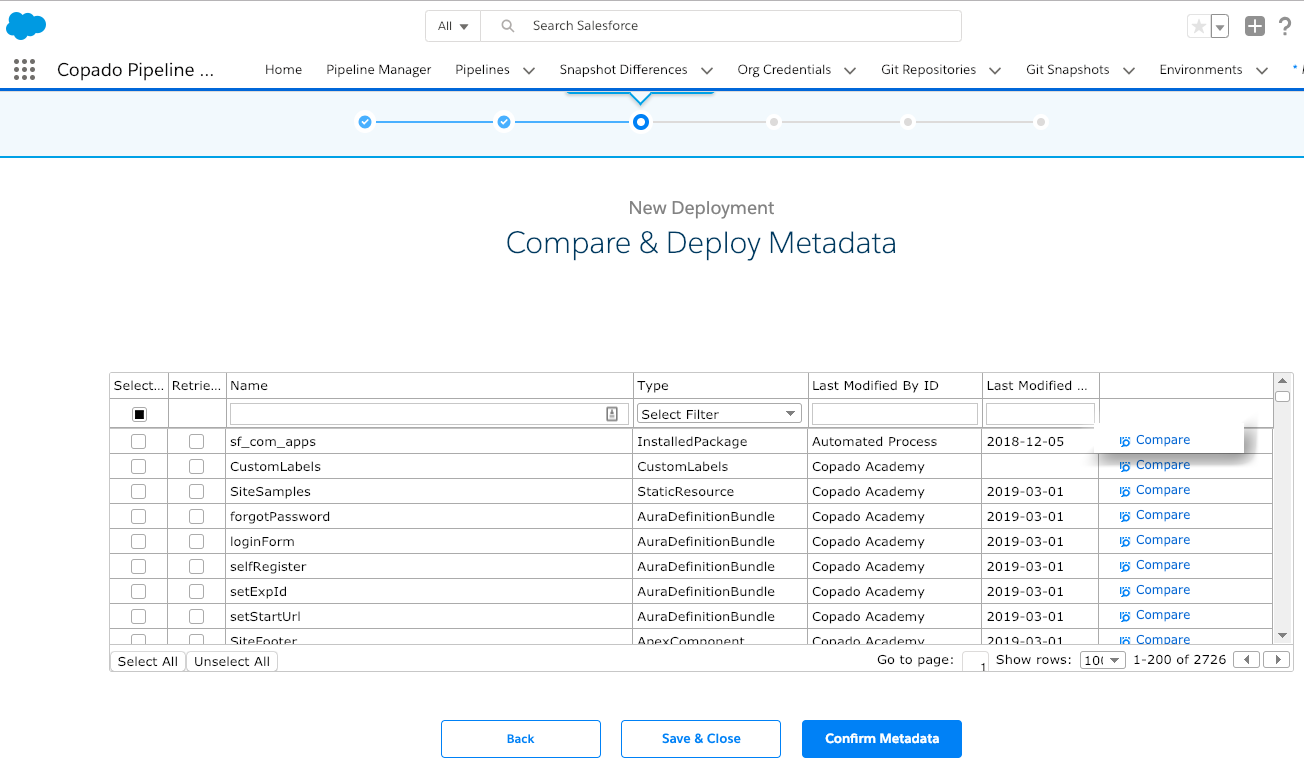Click the Confirm Metadata button

[x=882, y=739]
